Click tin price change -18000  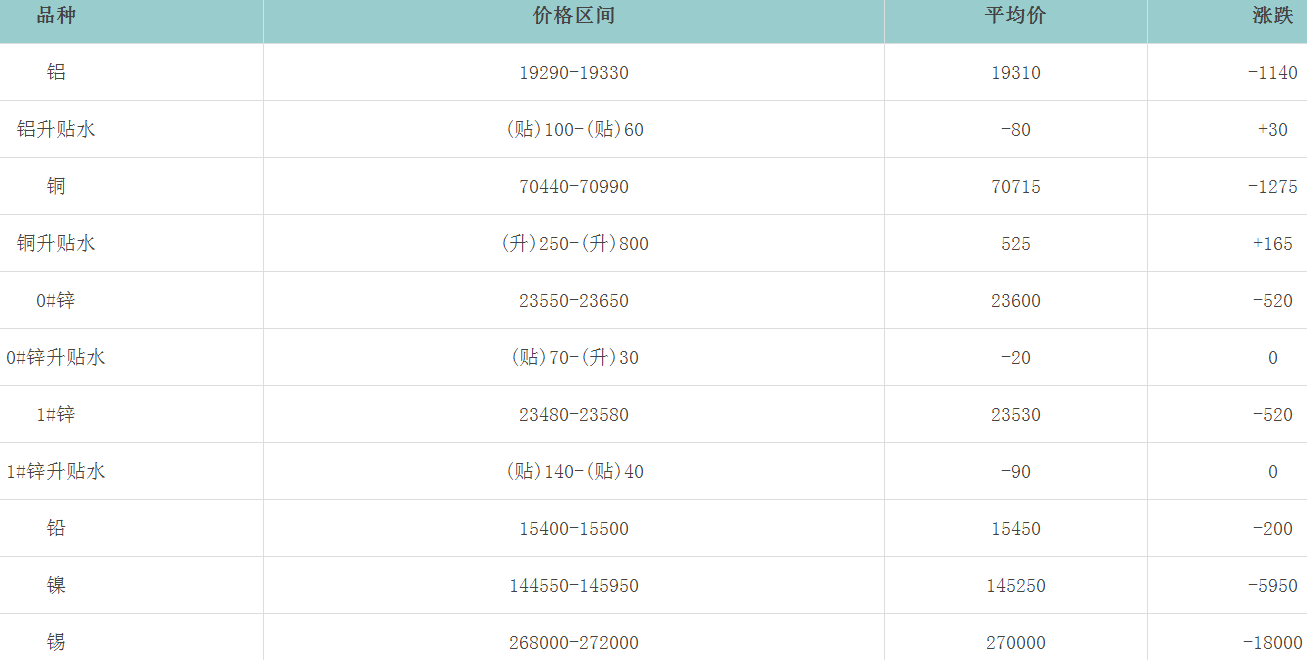[1272, 643]
